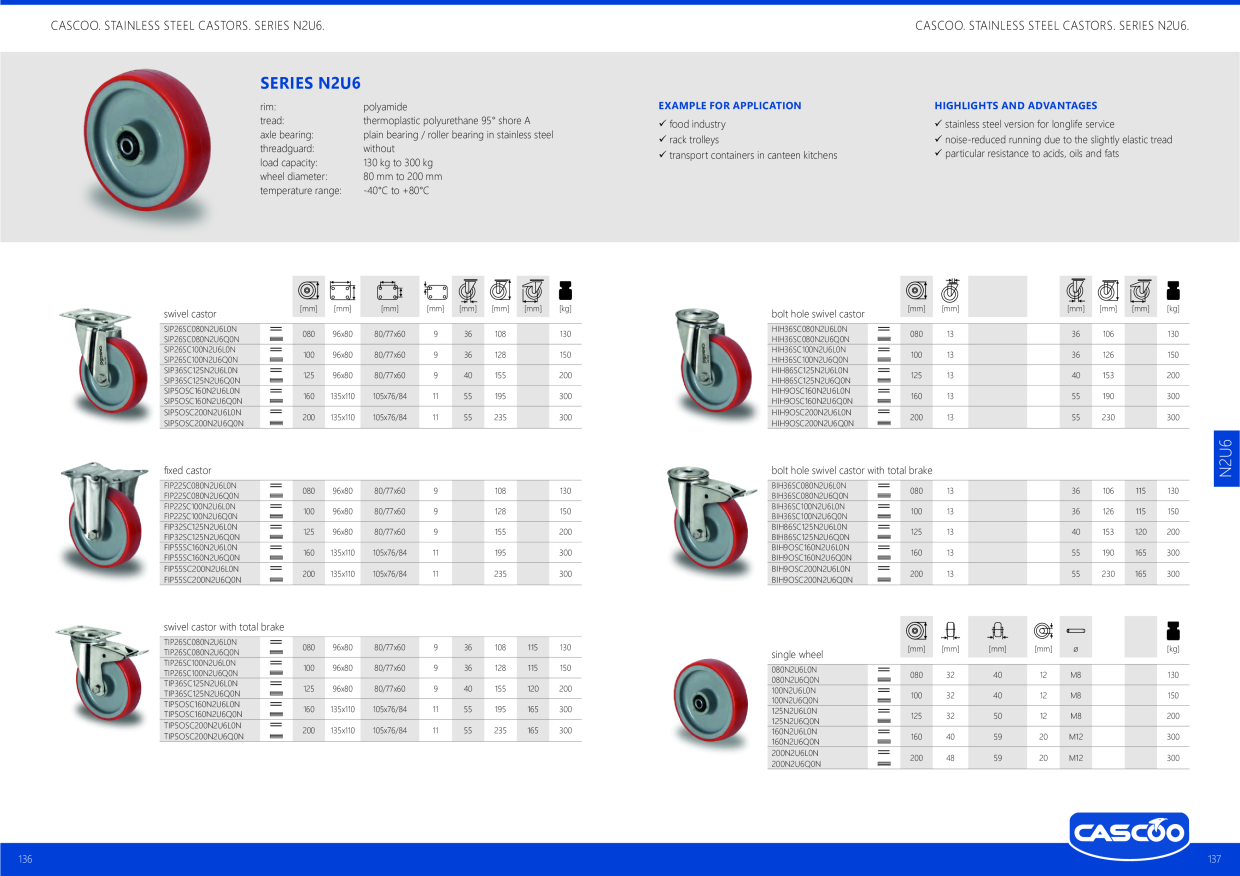Click the 'fixed castor' table title
The width and height of the screenshot is (1240, 876).
[x=188, y=470]
